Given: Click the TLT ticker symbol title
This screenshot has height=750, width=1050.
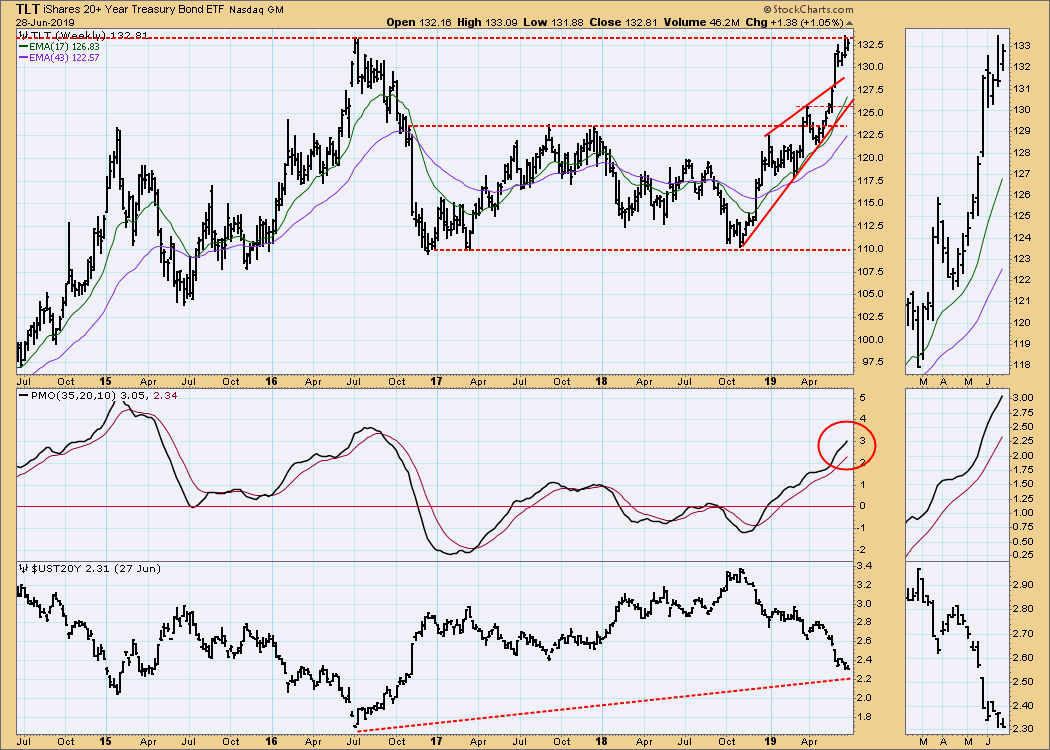Looking at the screenshot, I should (x=26, y=9).
